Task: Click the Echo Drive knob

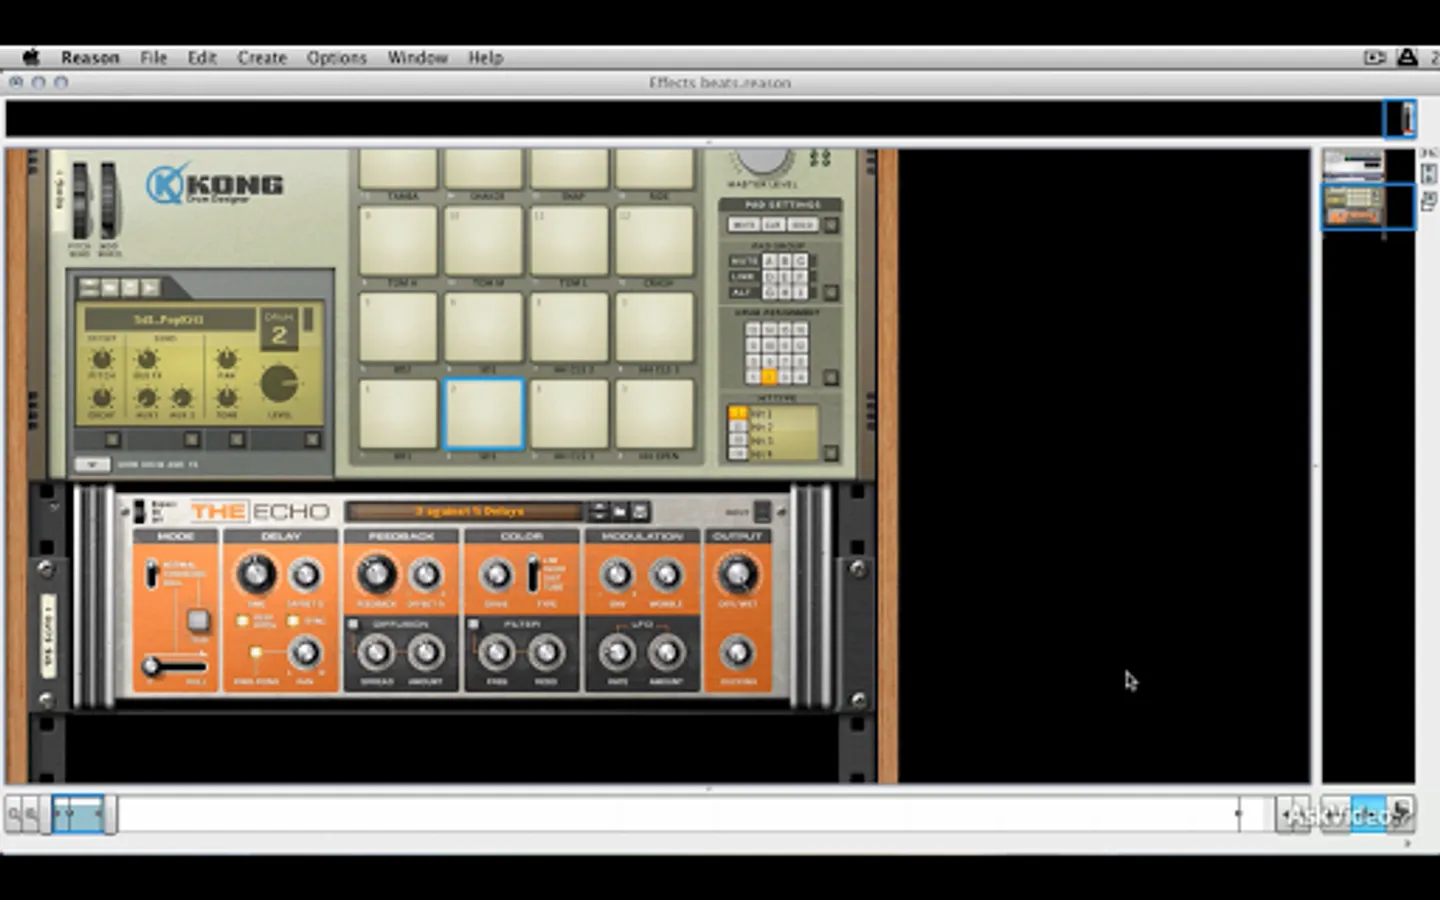Action: [496, 575]
